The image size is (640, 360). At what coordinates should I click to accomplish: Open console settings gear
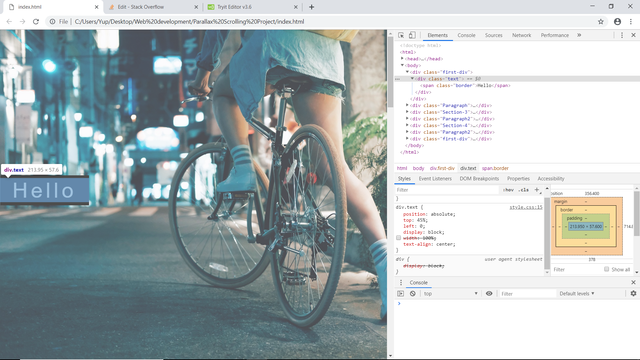pos(633,293)
